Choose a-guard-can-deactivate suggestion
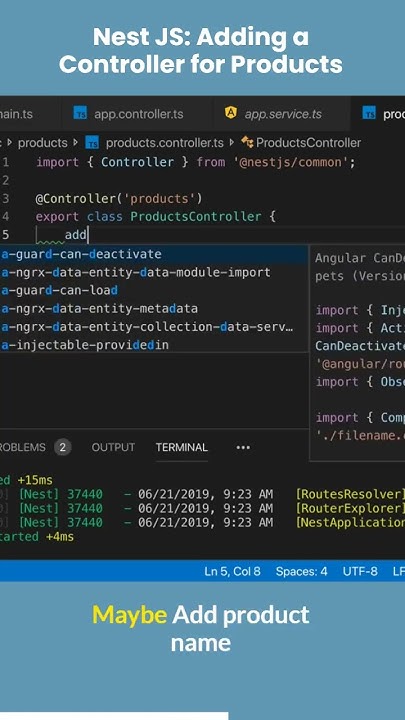This screenshot has width=405, height=720. [x=154, y=254]
